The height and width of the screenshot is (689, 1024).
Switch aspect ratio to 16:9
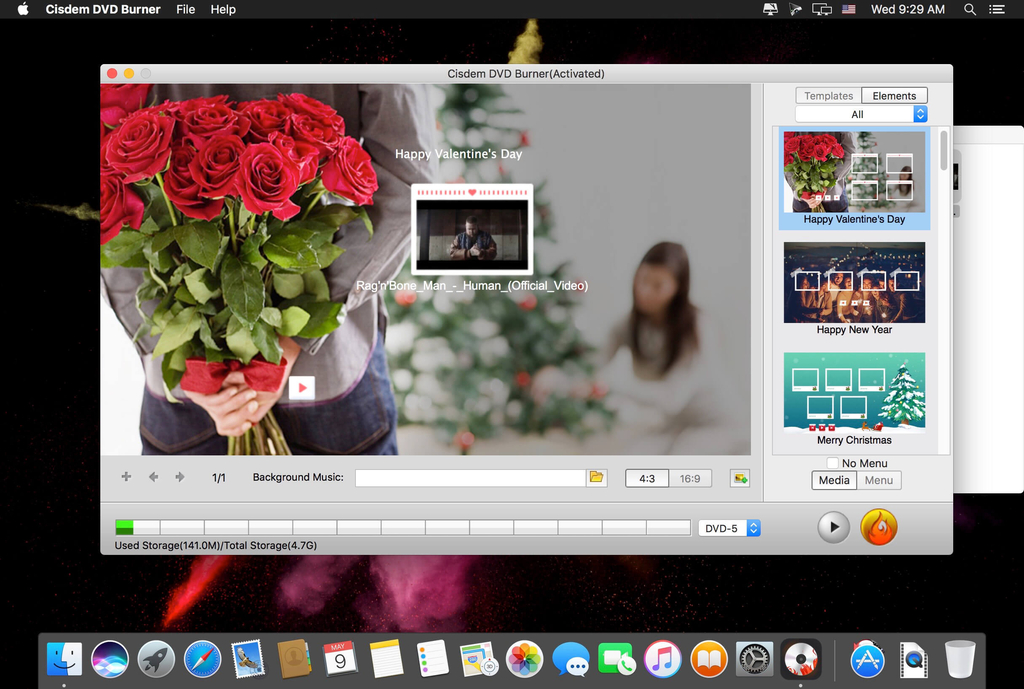[x=690, y=478]
